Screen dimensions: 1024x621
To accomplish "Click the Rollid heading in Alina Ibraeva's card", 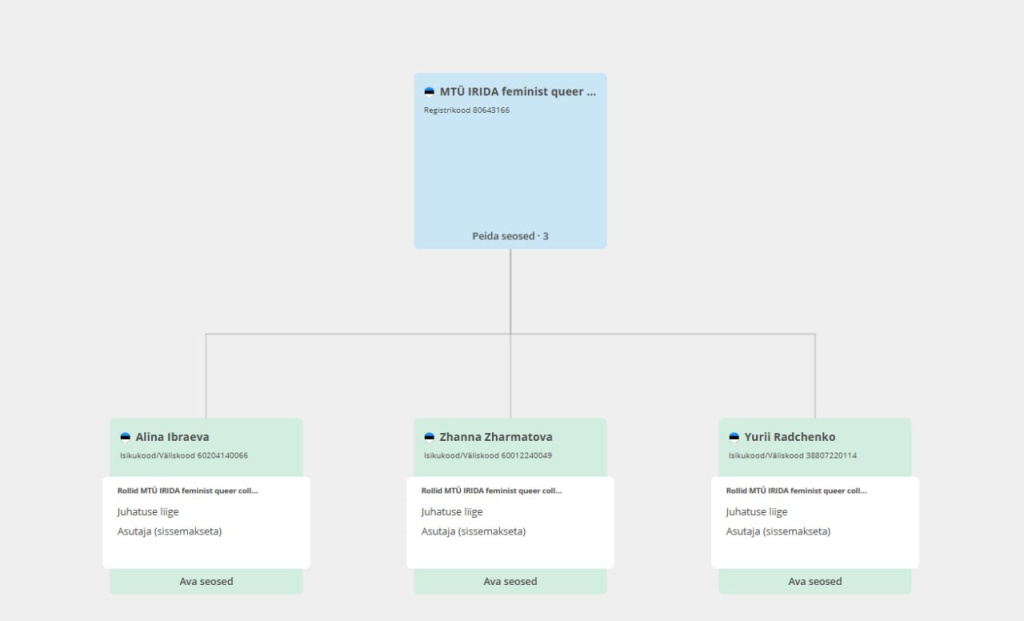I will click(188, 491).
